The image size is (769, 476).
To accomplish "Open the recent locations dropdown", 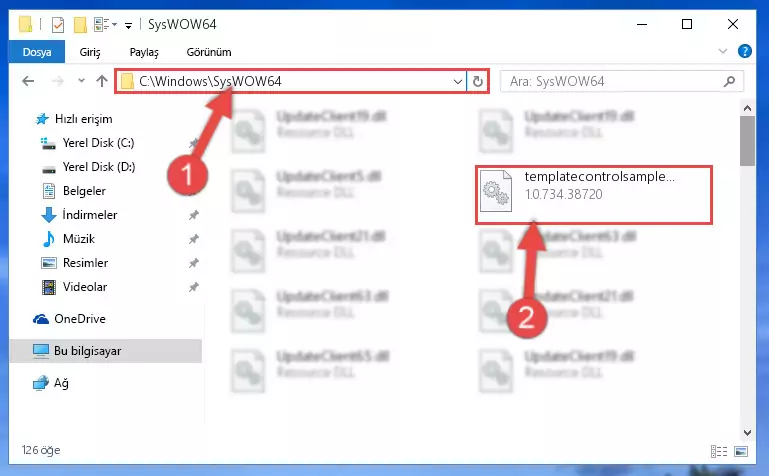I will [81, 80].
